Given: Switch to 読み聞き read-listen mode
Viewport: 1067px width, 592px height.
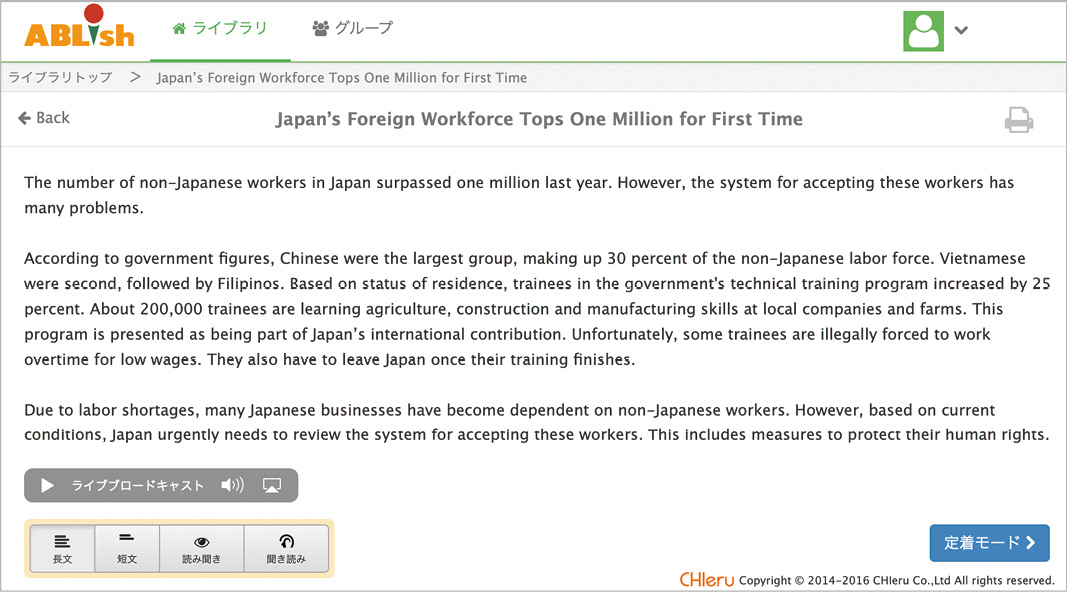Looking at the screenshot, I should [x=201, y=549].
